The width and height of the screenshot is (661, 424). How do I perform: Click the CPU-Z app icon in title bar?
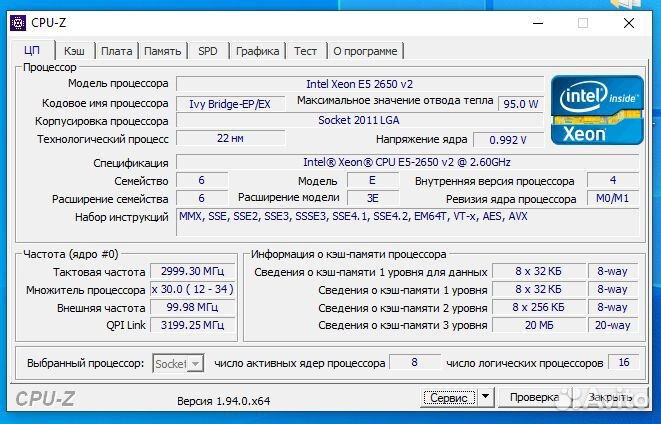tap(18, 23)
